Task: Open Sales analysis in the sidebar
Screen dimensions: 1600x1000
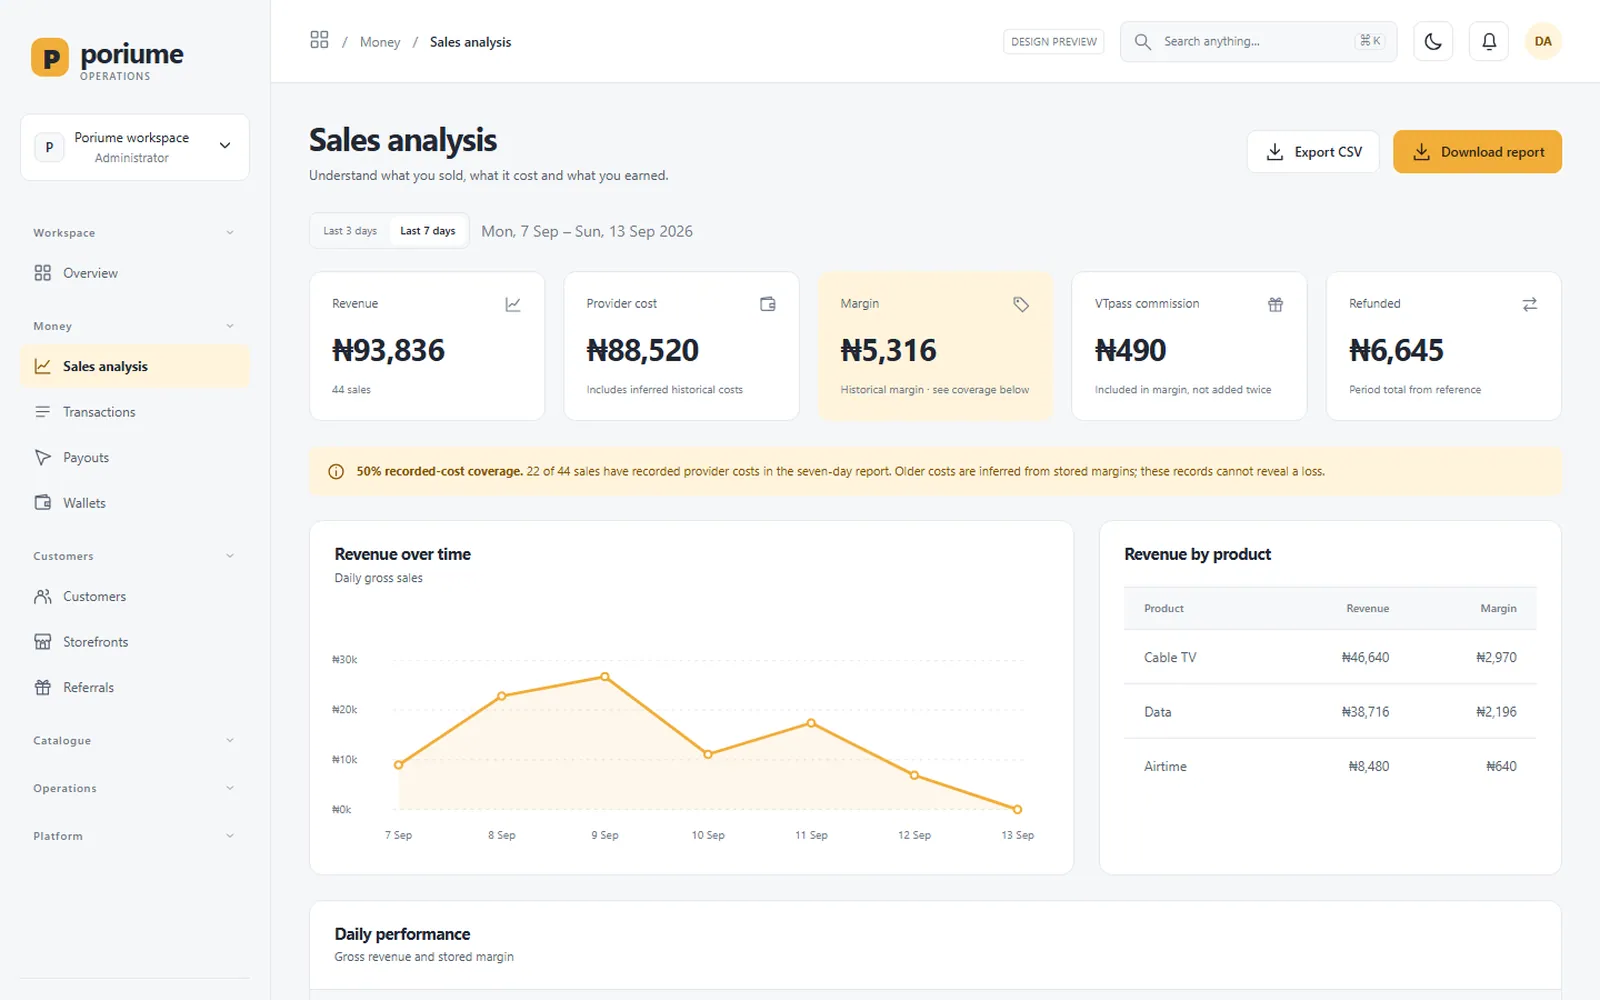Action: 135,366
